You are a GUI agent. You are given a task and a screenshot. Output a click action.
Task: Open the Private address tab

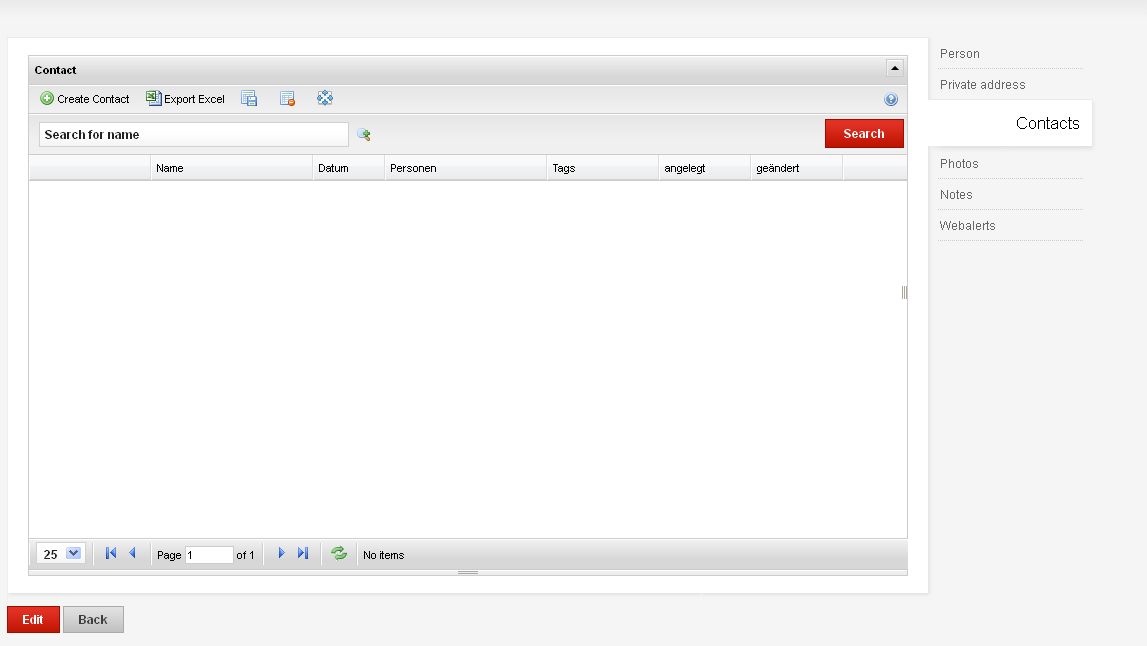(982, 85)
